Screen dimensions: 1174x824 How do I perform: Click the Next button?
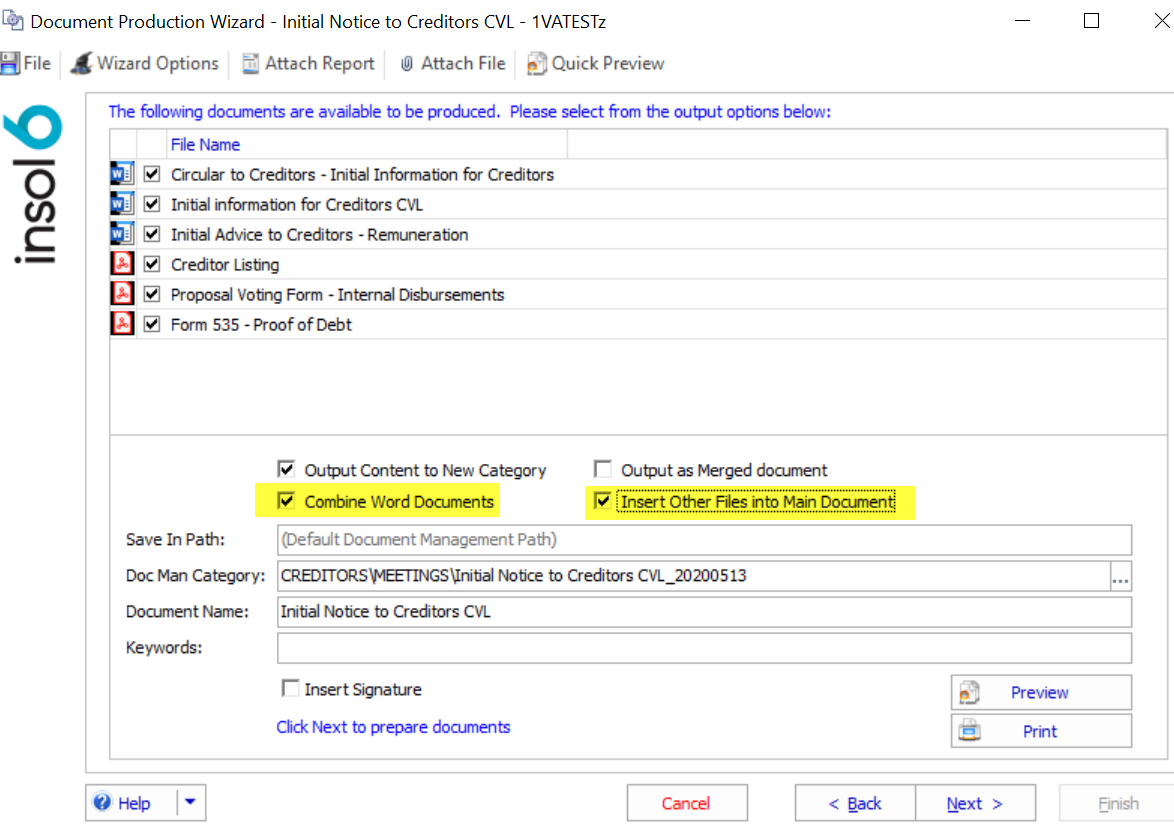(974, 803)
